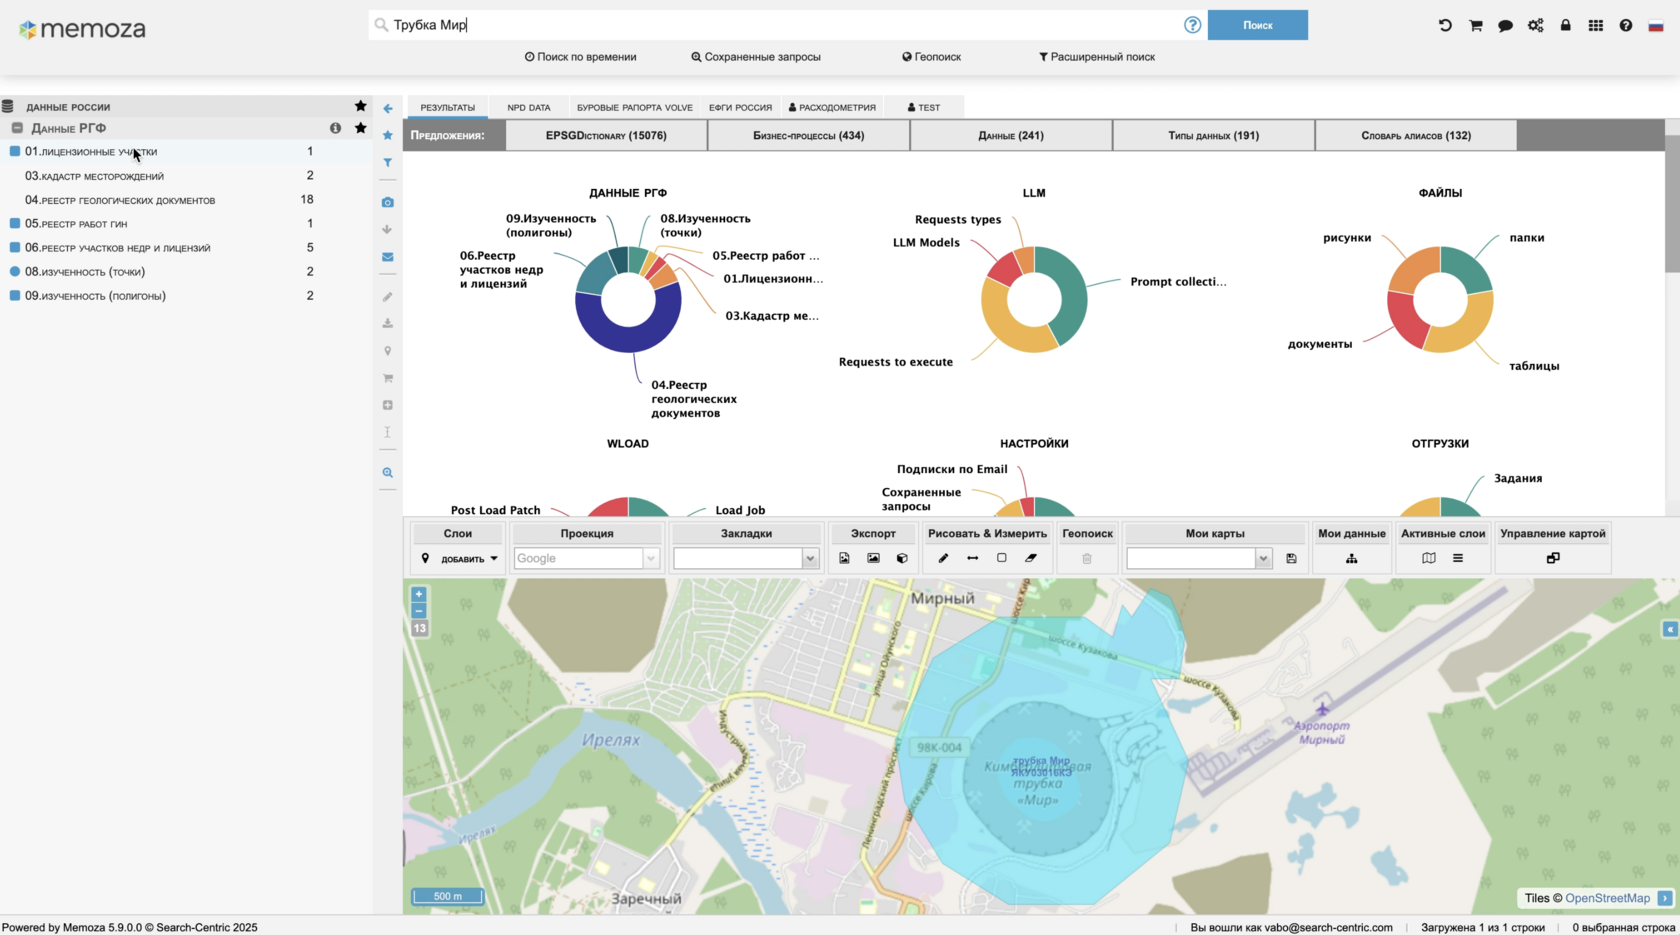Click the undo/refresh arrow icon in header

(x=1445, y=25)
